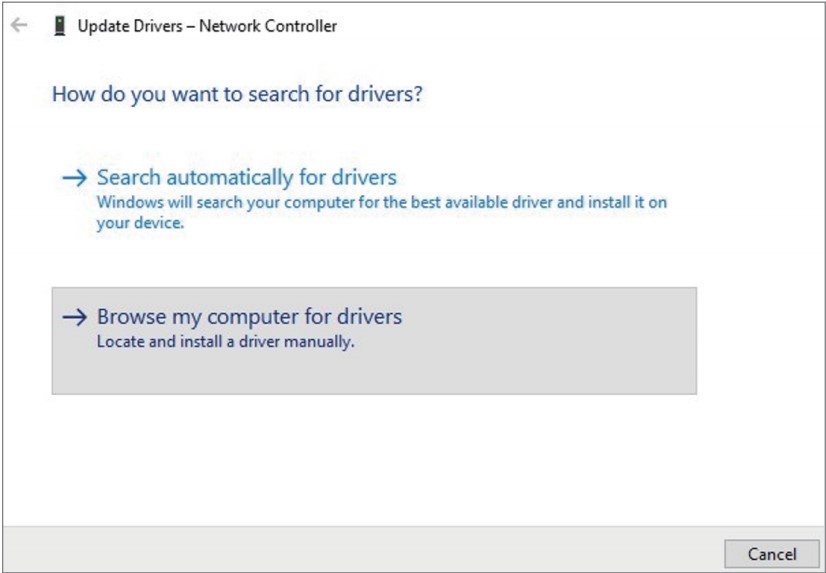Image resolution: width=826 pixels, height=573 pixels.
Task: Click the 'How do you want to search' heading
Action: point(237,95)
